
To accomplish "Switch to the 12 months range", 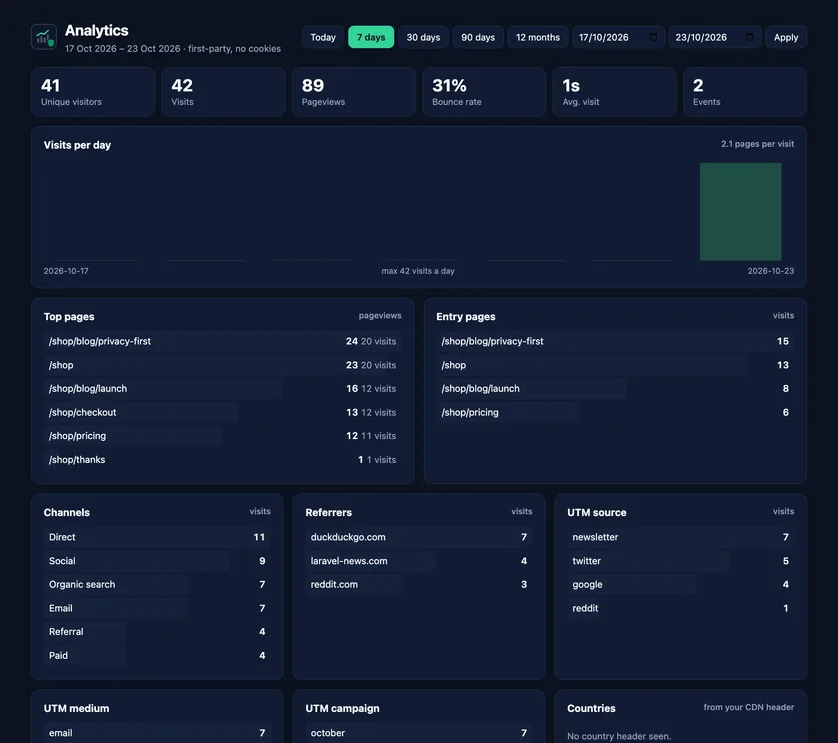I will [x=538, y=37].
